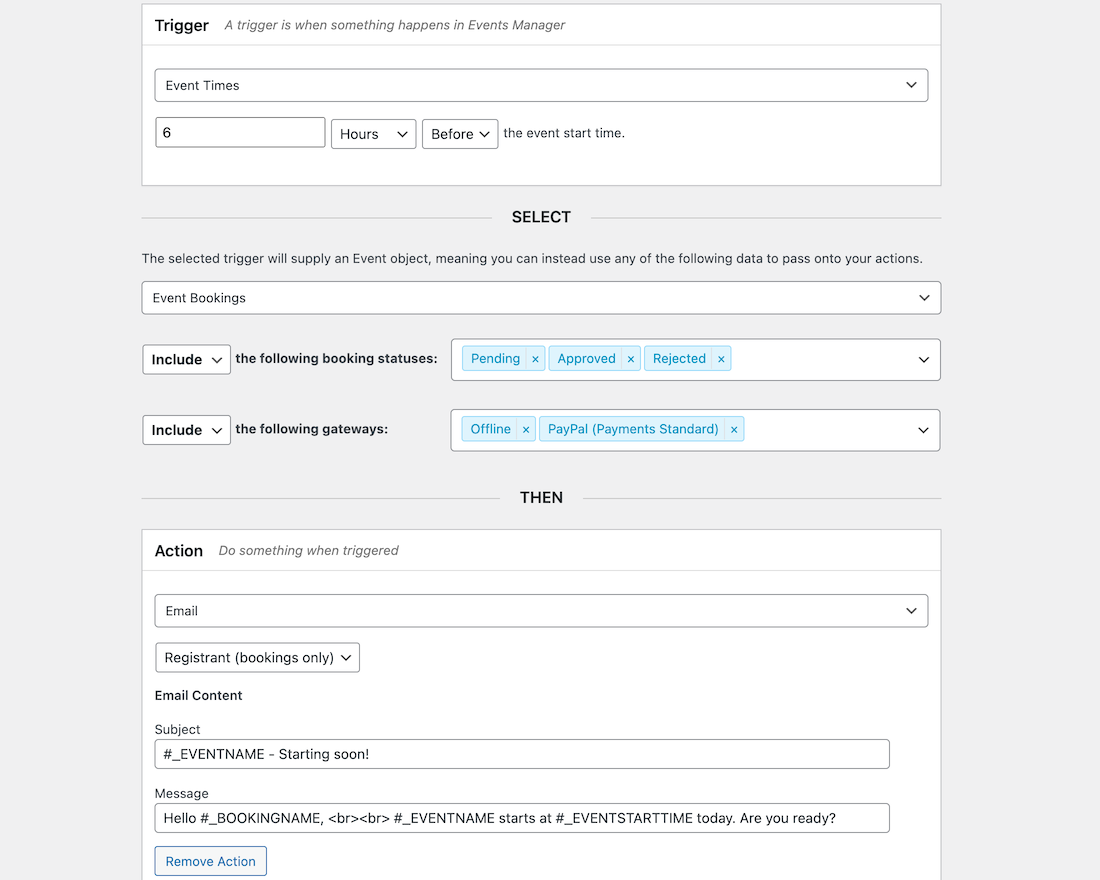1100x880 pixels.
Task: Remove the Approved status tag
Action: point(630,359)
